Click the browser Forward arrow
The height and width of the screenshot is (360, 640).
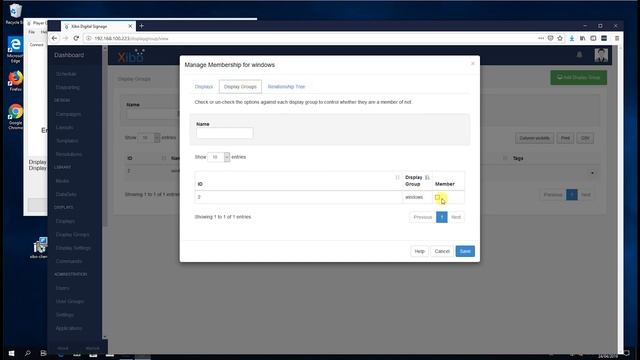65,38
